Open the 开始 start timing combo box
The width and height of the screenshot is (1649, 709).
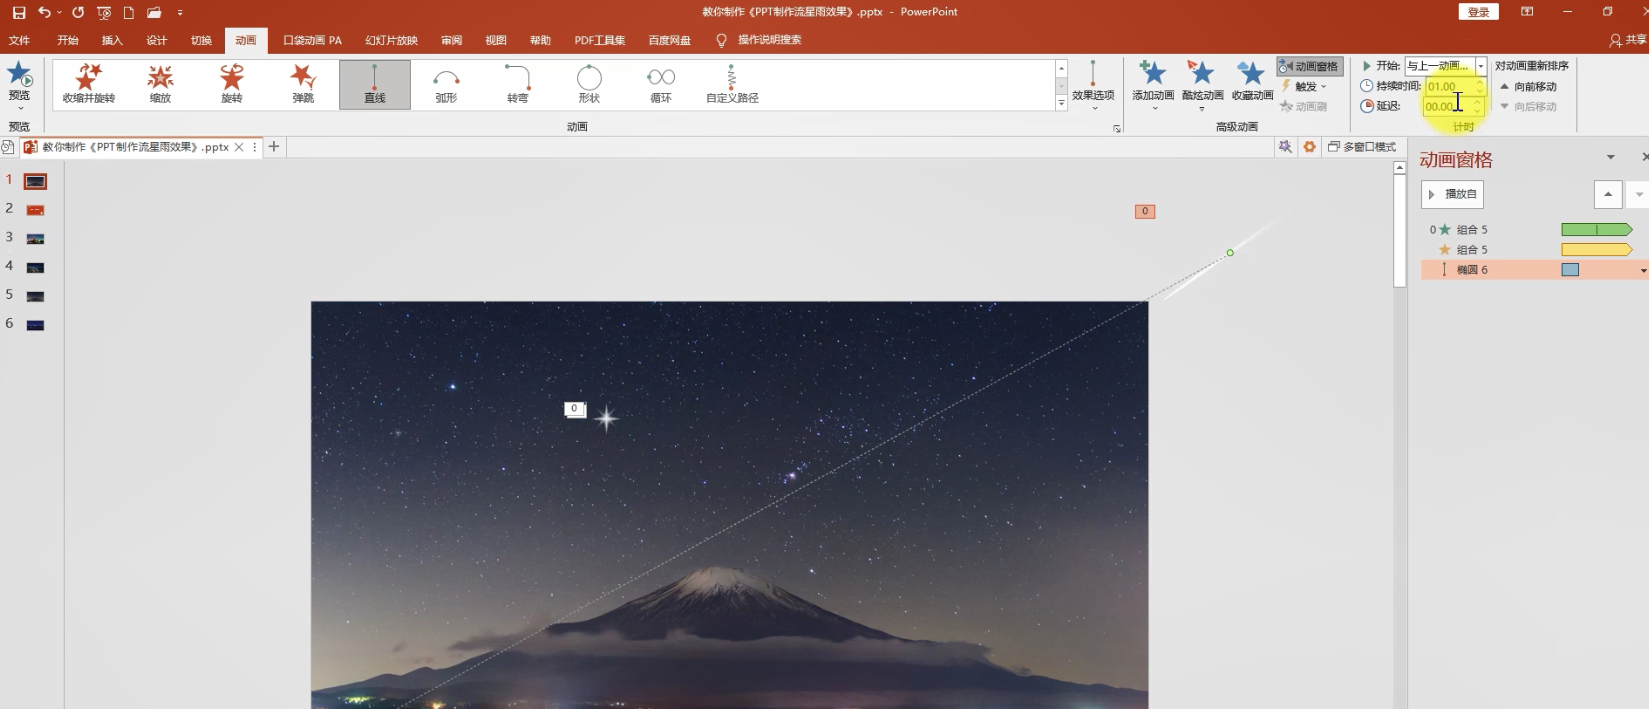point(1445,66)
